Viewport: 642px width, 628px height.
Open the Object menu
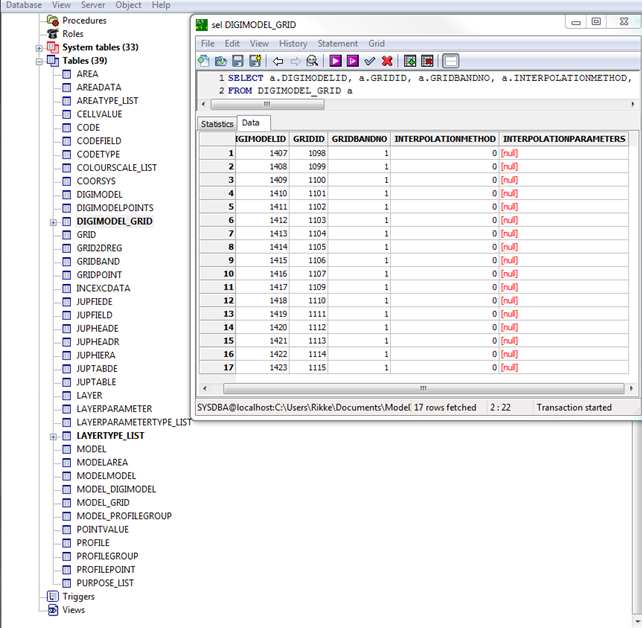(128, 5)
